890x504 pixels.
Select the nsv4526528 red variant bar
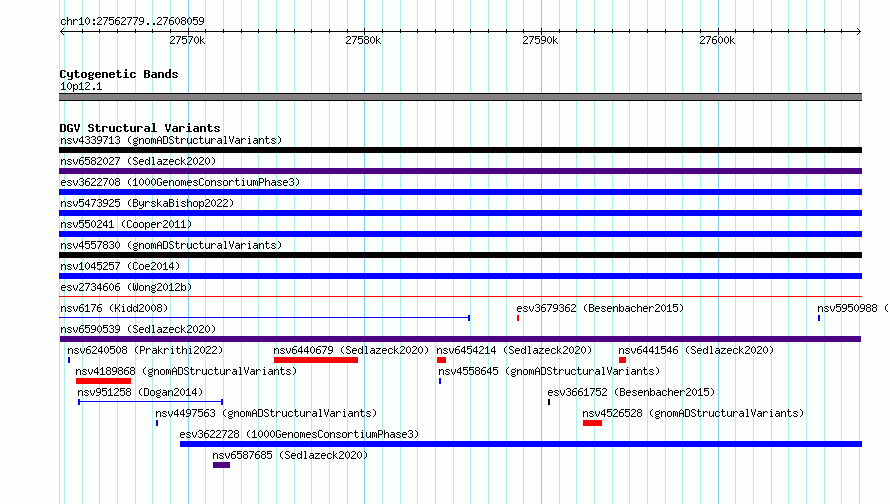pos(592,423)
